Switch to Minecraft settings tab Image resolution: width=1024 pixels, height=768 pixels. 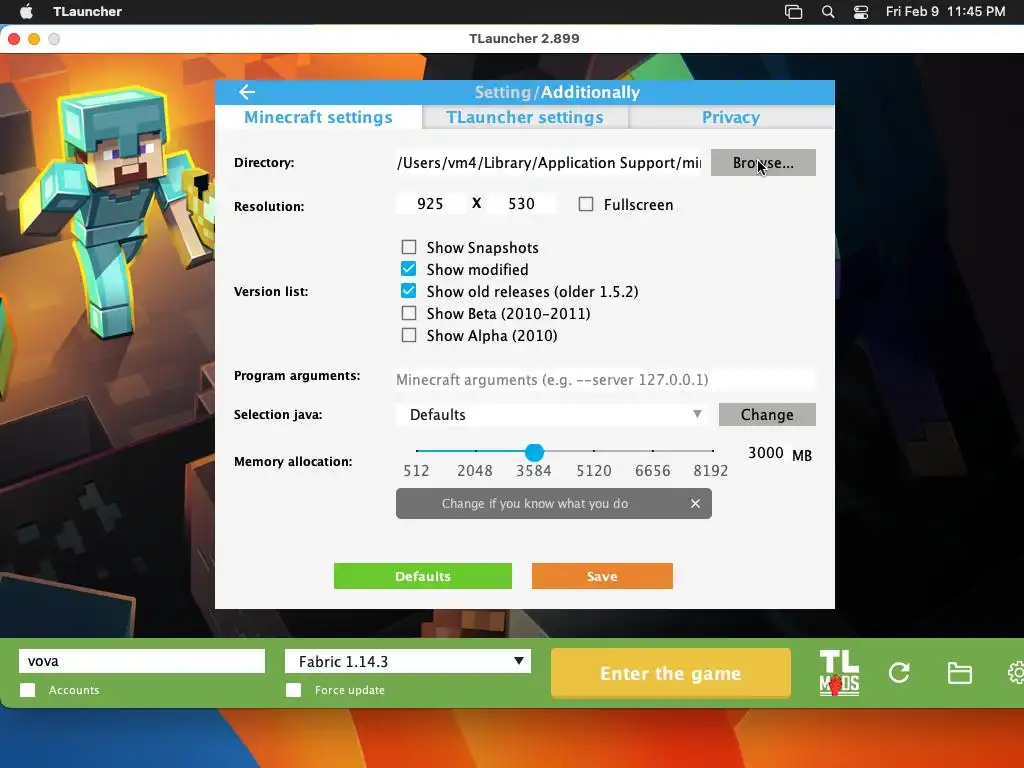click(319, 118)
